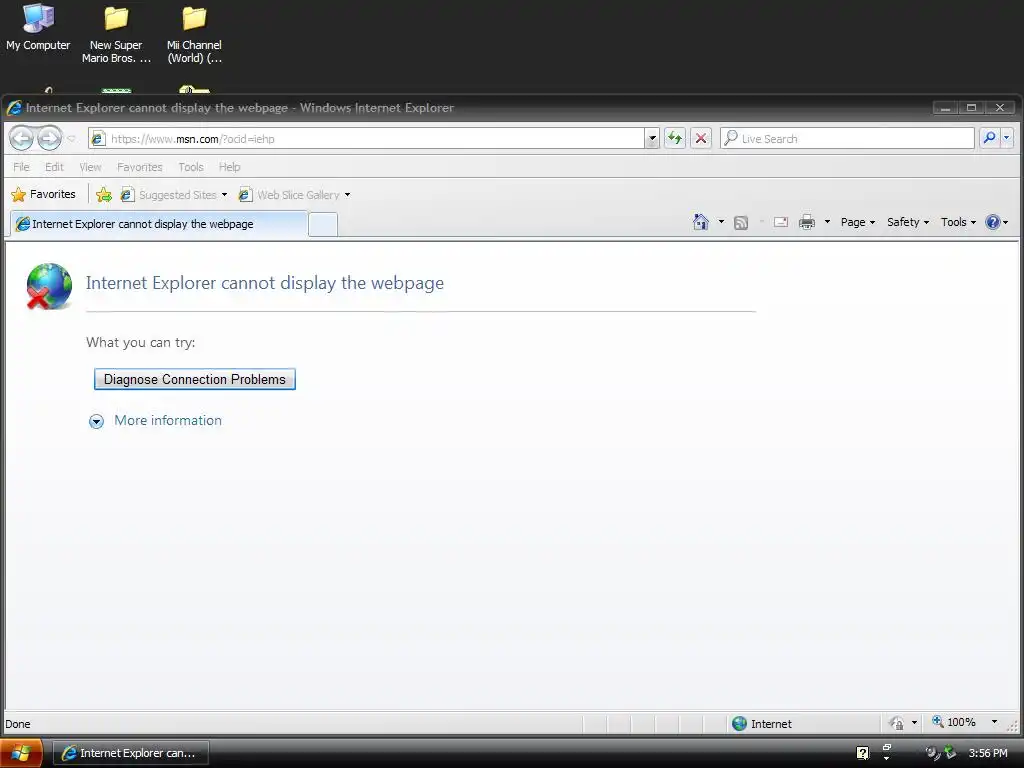Open the Favorites menu in menu bar
1024x768 pixels.
tap(140, 167)
